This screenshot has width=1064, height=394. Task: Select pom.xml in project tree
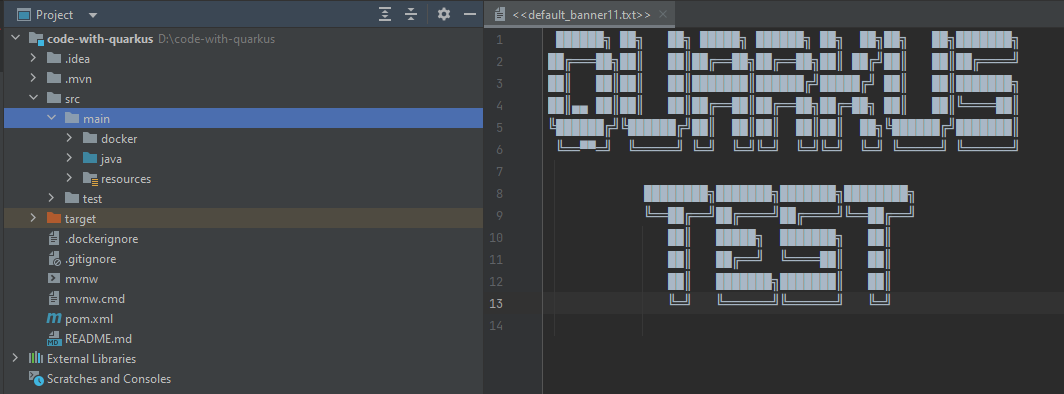(x=89, y=319)
